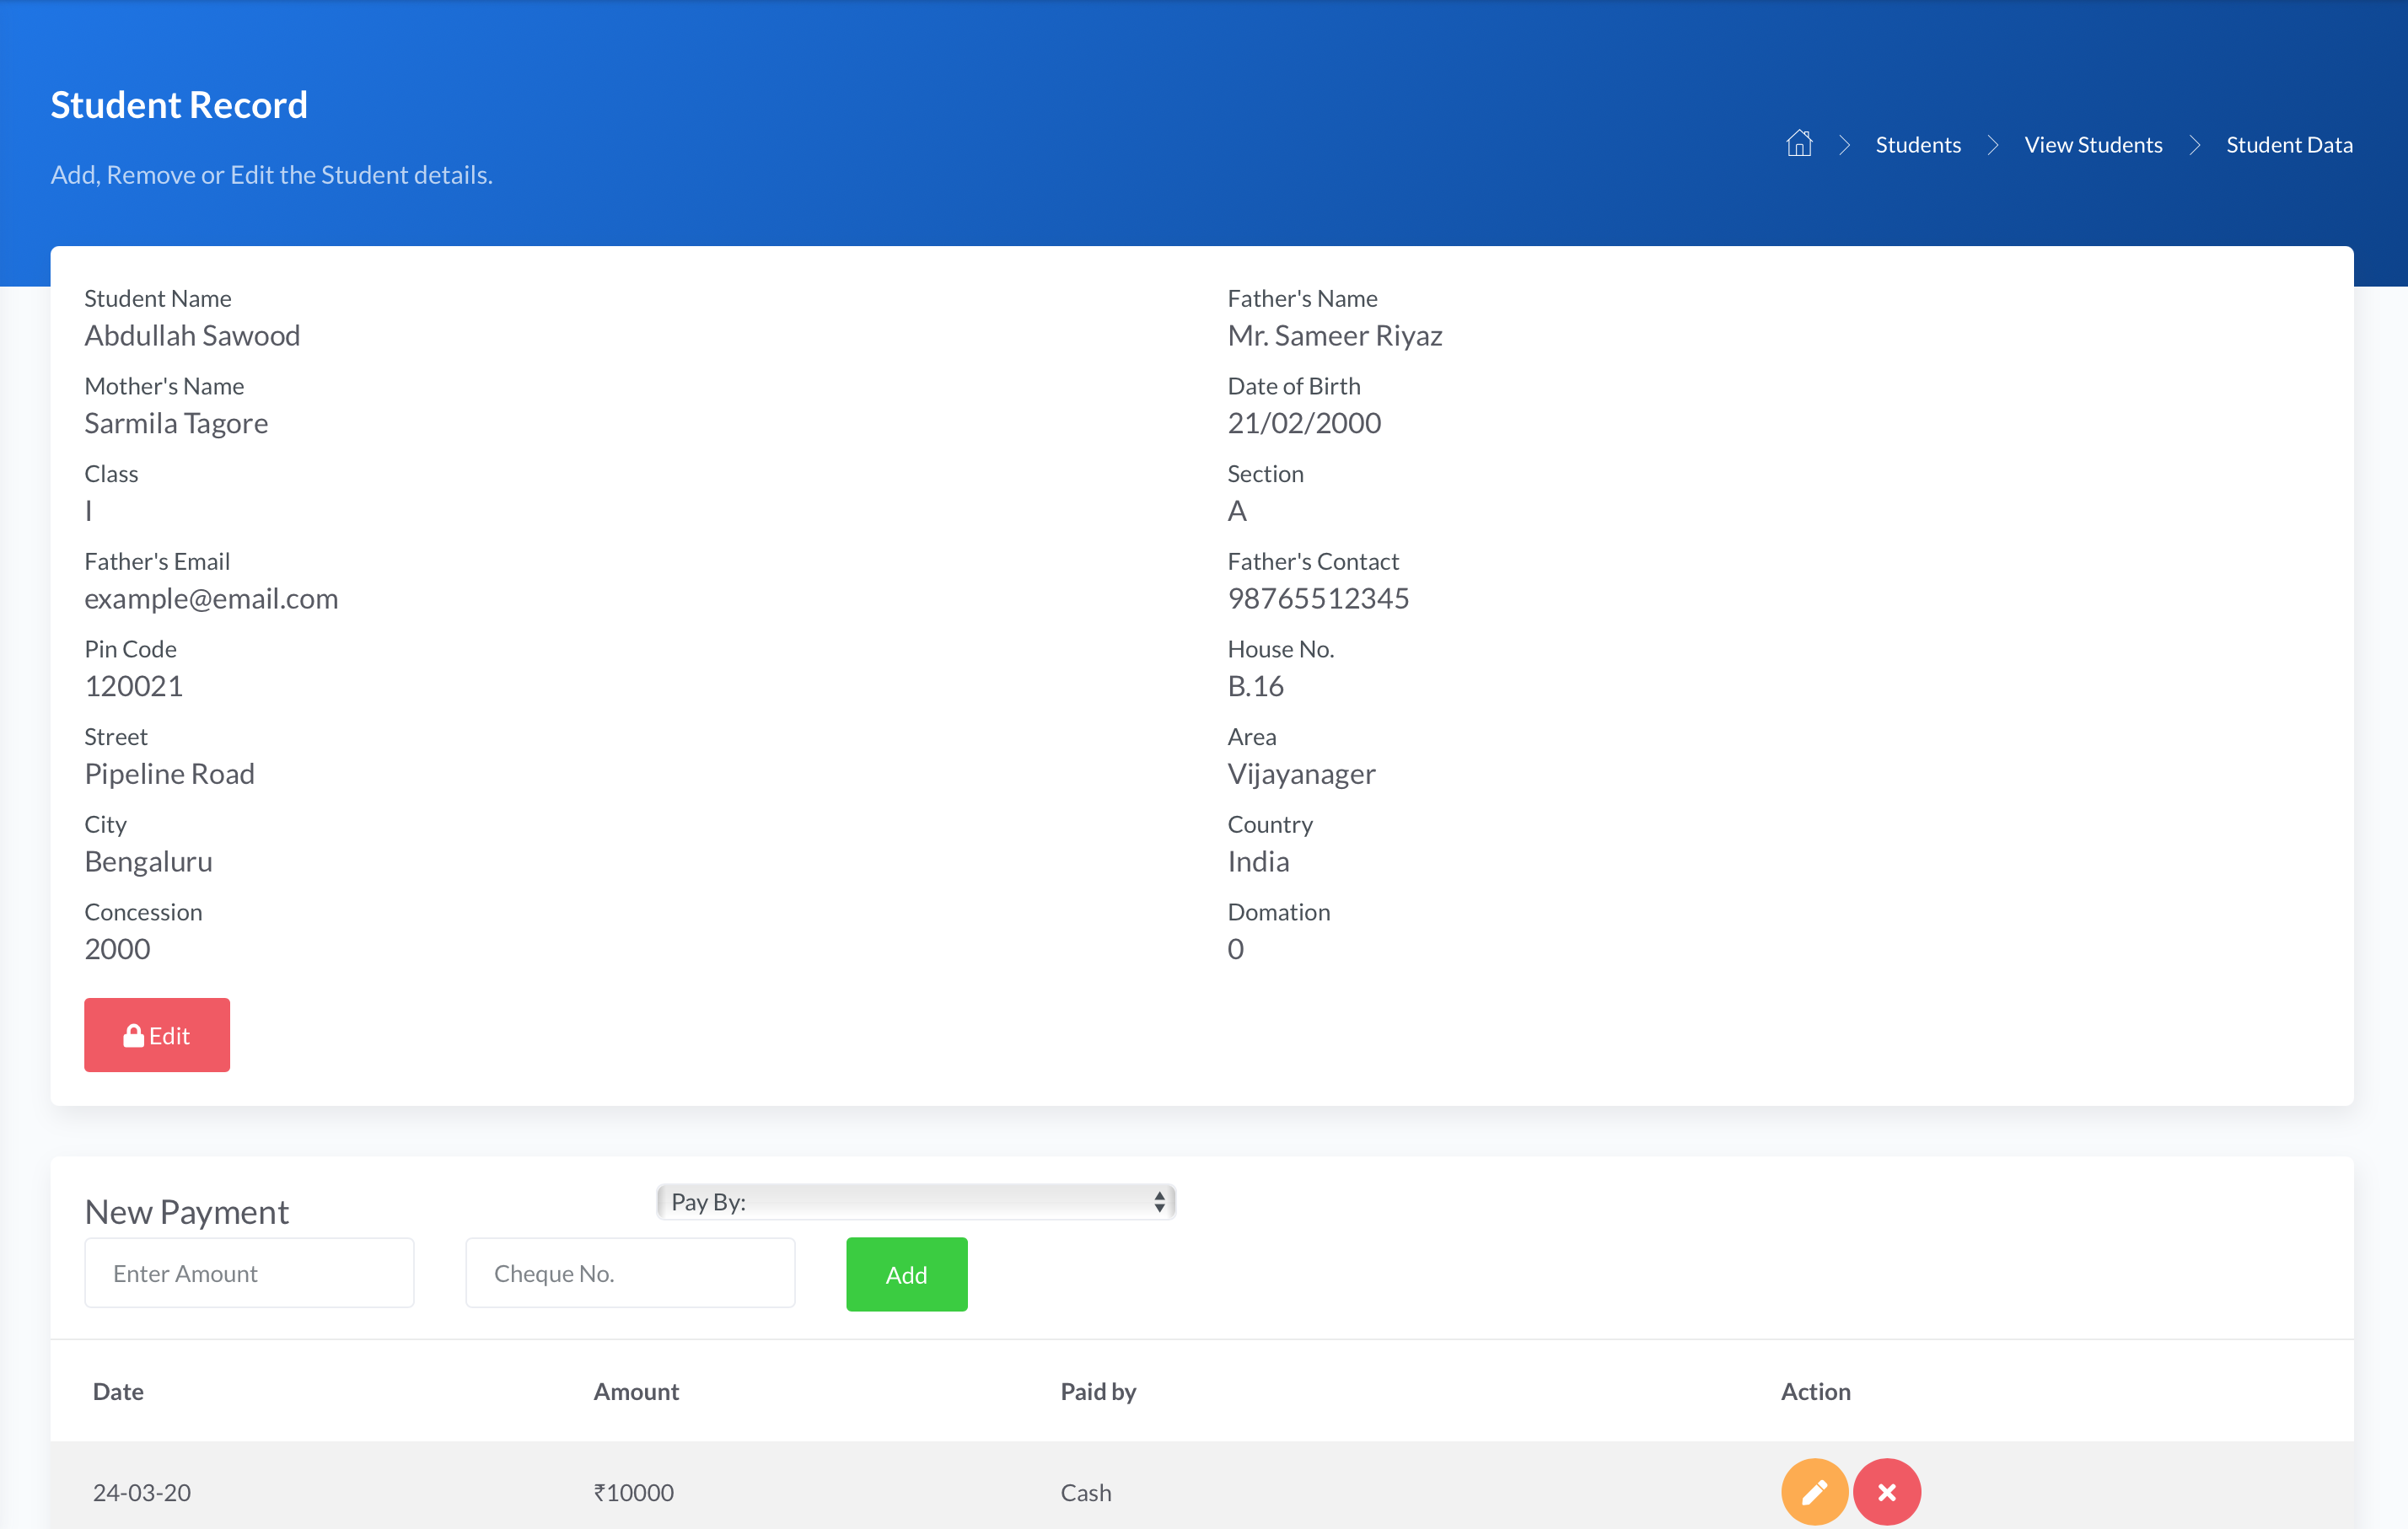Open the Pay By dropdown
Viewport: 2408px width, 1529px height.
click(x=914, y=1201)
